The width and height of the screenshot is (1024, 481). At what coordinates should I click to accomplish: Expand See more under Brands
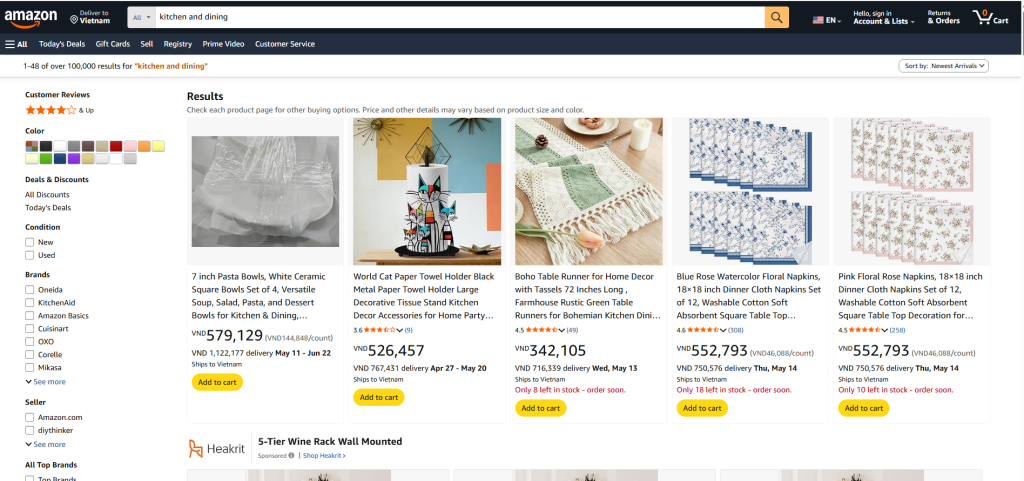click(46, 382)
